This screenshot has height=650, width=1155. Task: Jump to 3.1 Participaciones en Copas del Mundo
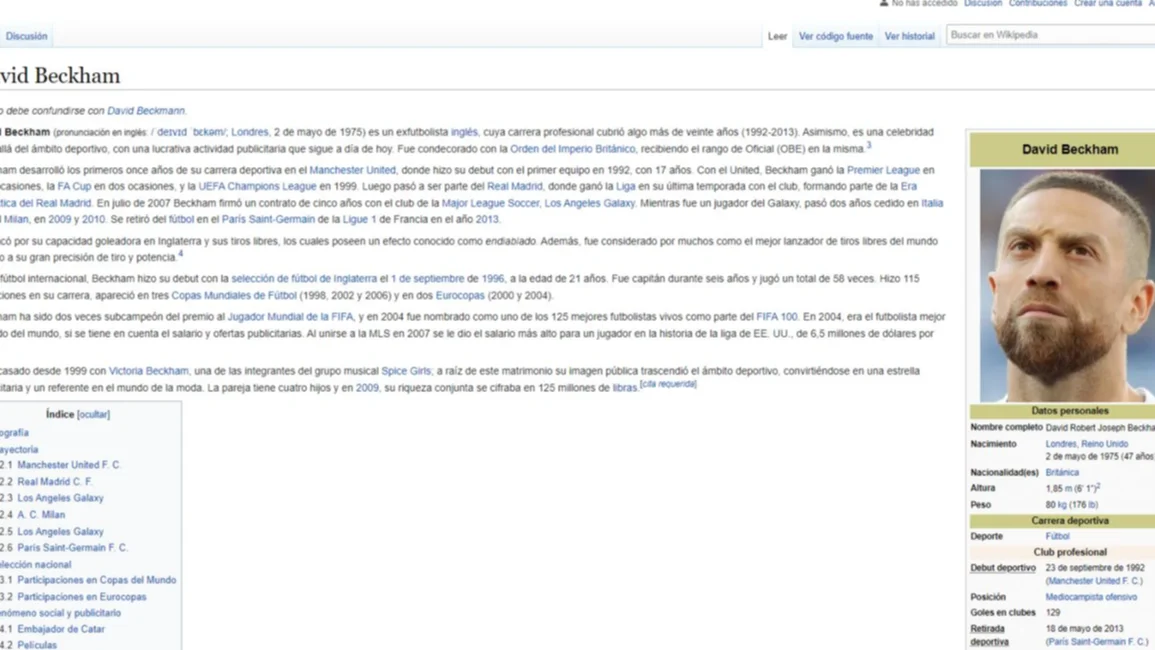[x=96, y=580]
